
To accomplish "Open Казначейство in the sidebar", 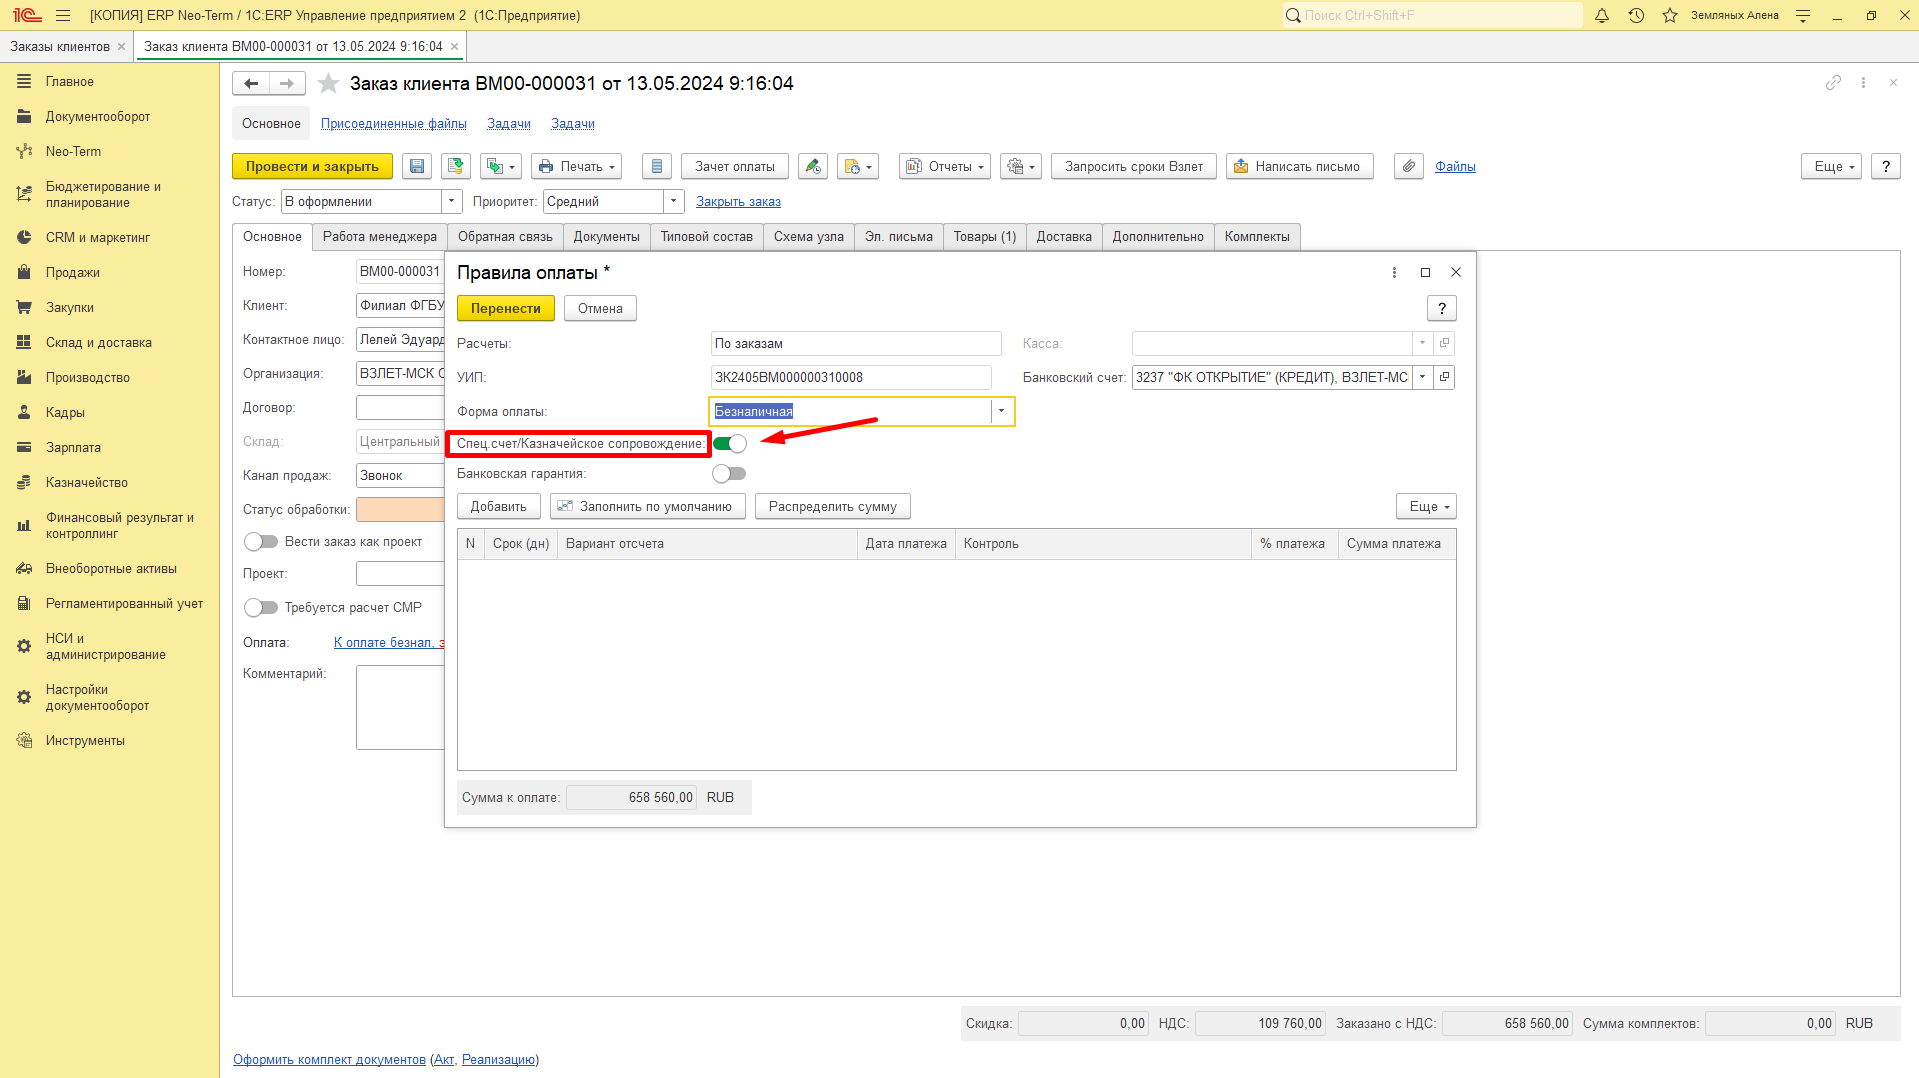I will (x=87, y=482).
